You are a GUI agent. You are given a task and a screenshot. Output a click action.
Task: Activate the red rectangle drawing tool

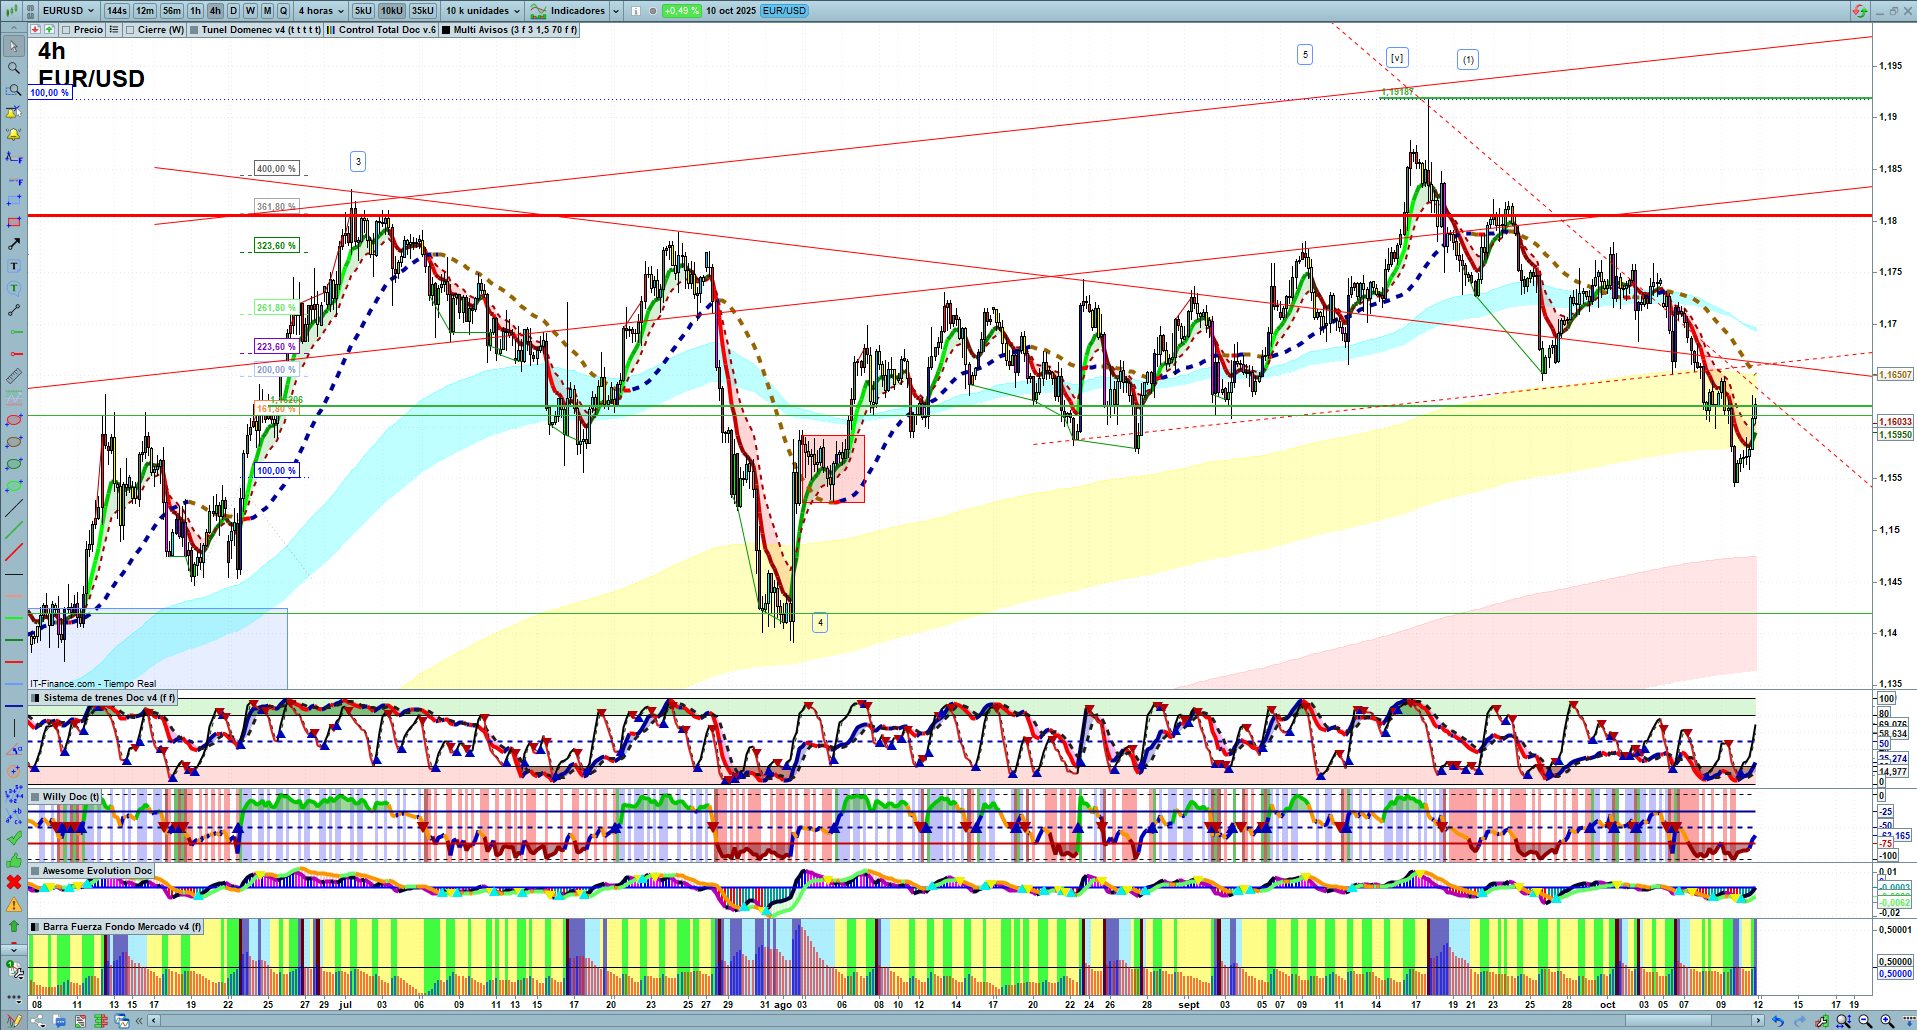[14, 222]
